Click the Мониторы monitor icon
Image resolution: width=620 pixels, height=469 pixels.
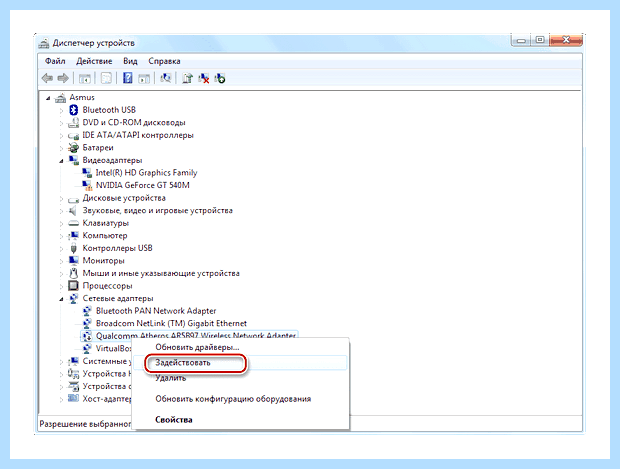(74, 261)
